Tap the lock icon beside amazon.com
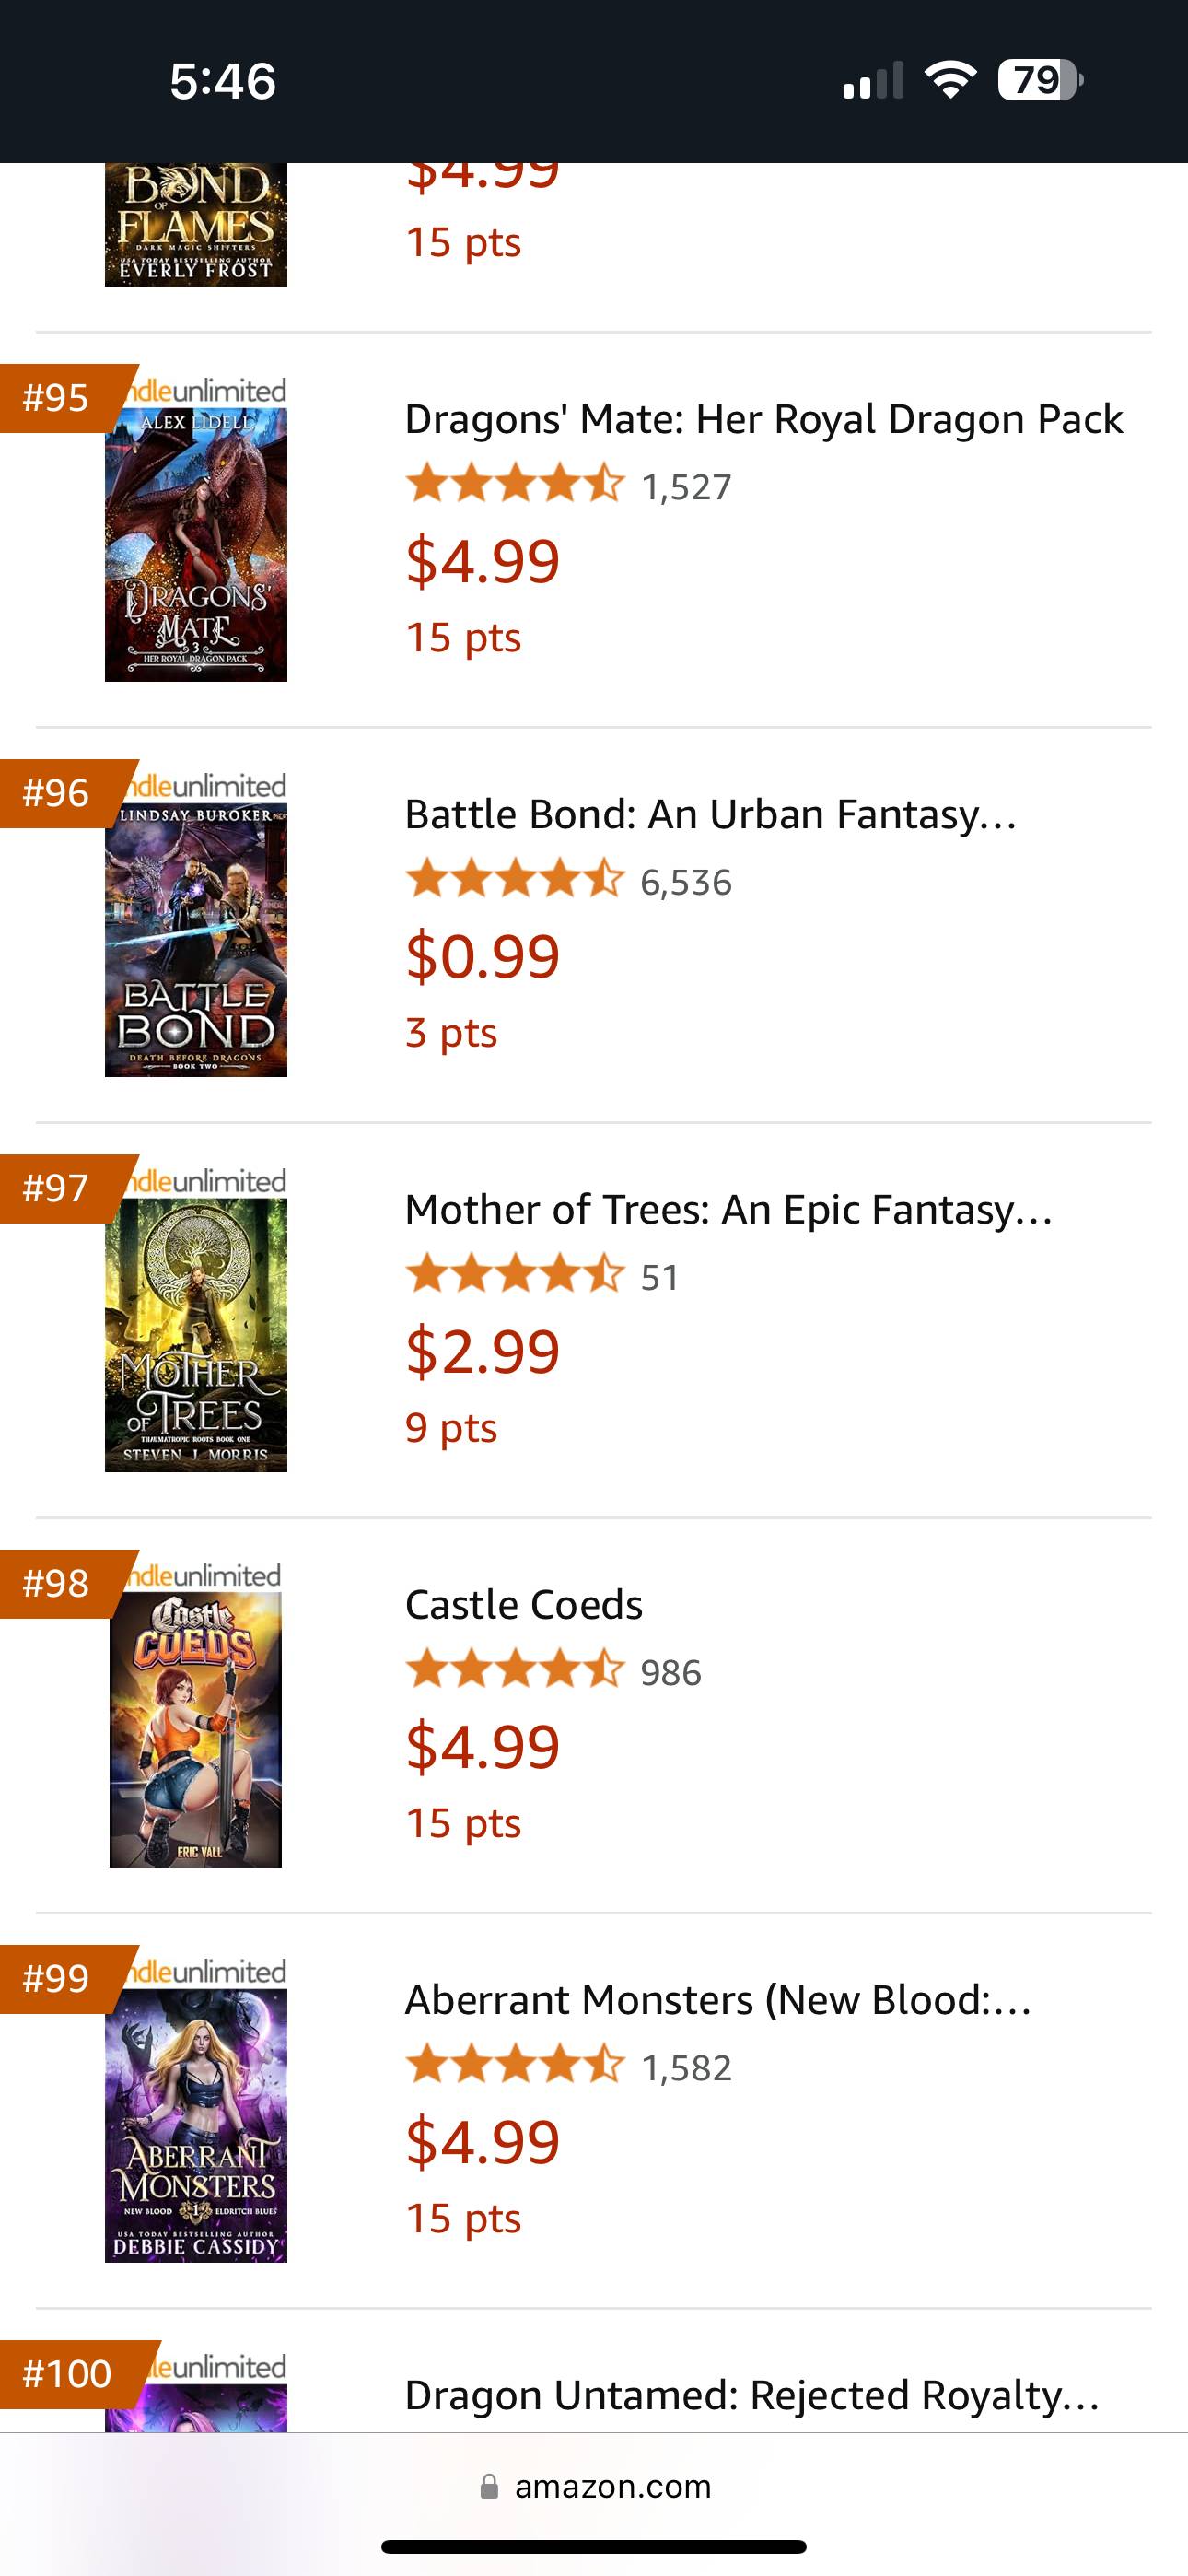Viewport: 1188px width, 2576px height. click(489, 2486)
